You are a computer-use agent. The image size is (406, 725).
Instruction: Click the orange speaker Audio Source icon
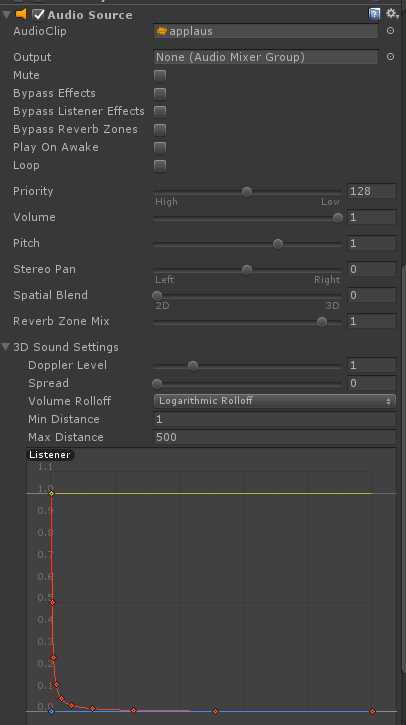pyautogui.click(x=21, y=14)
